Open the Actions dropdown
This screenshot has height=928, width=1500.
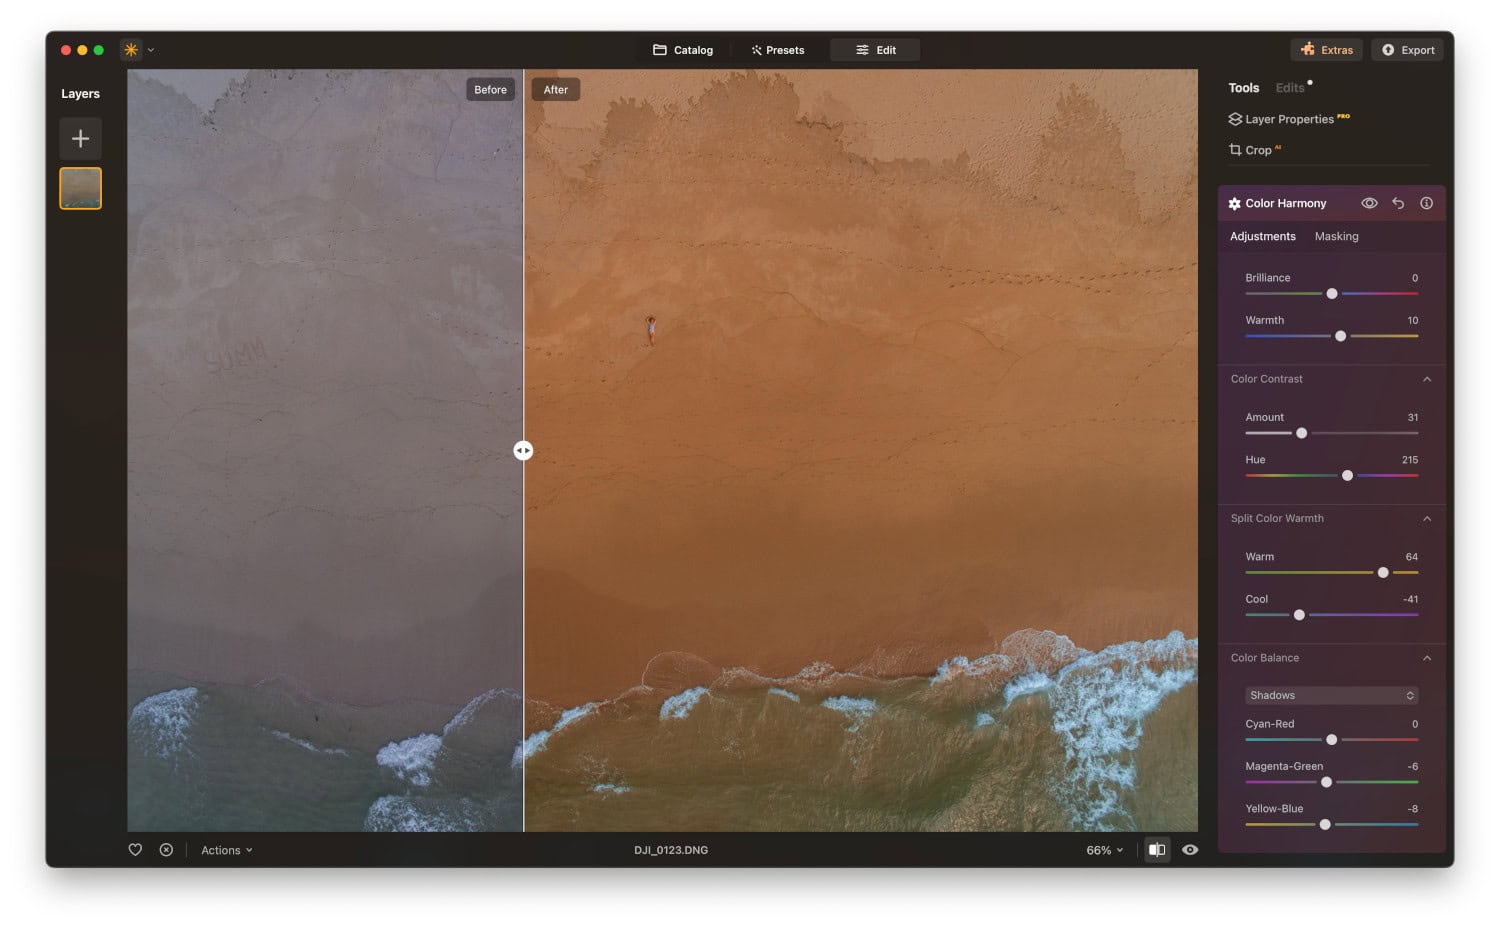click(224, 849)
